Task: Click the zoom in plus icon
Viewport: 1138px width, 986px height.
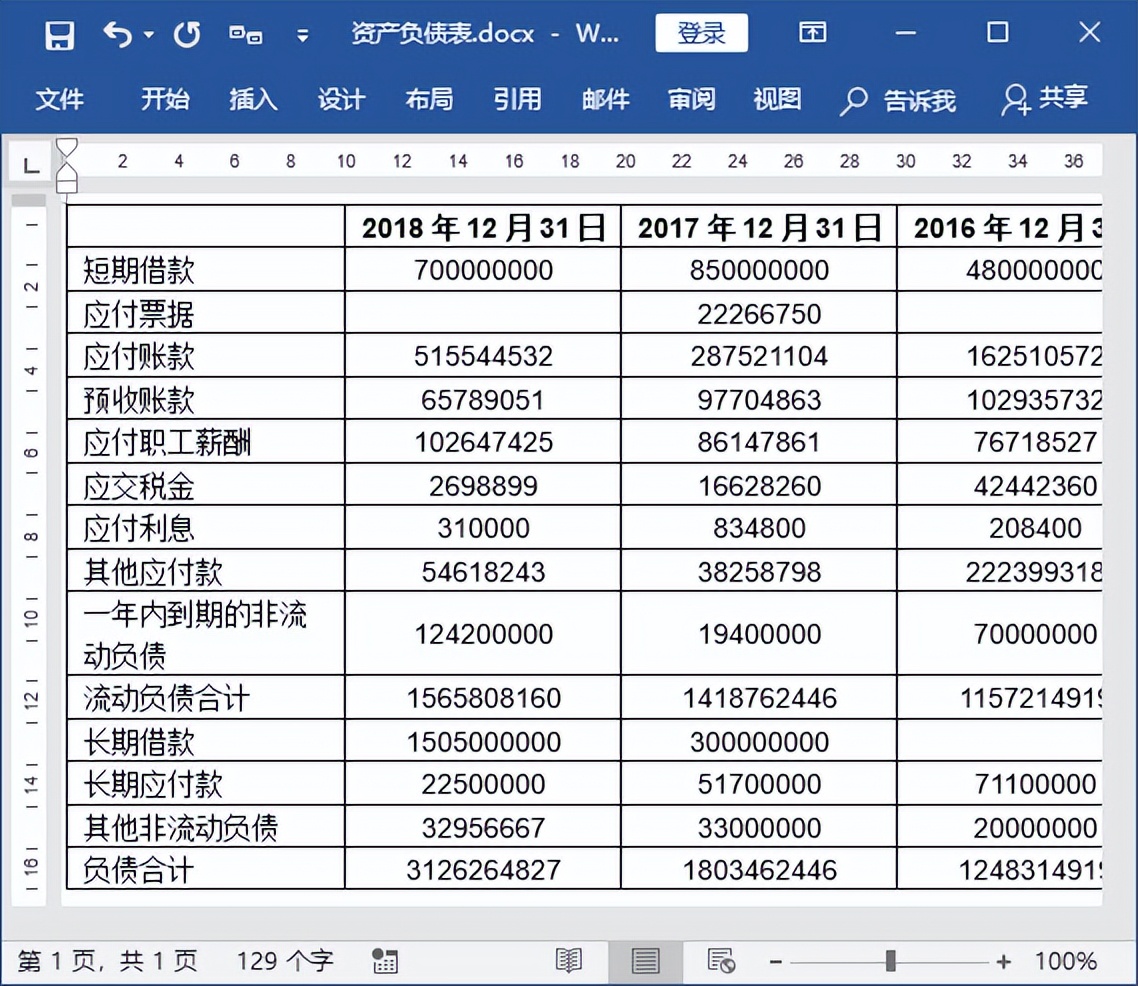Action: click(x=1003, y=960)
